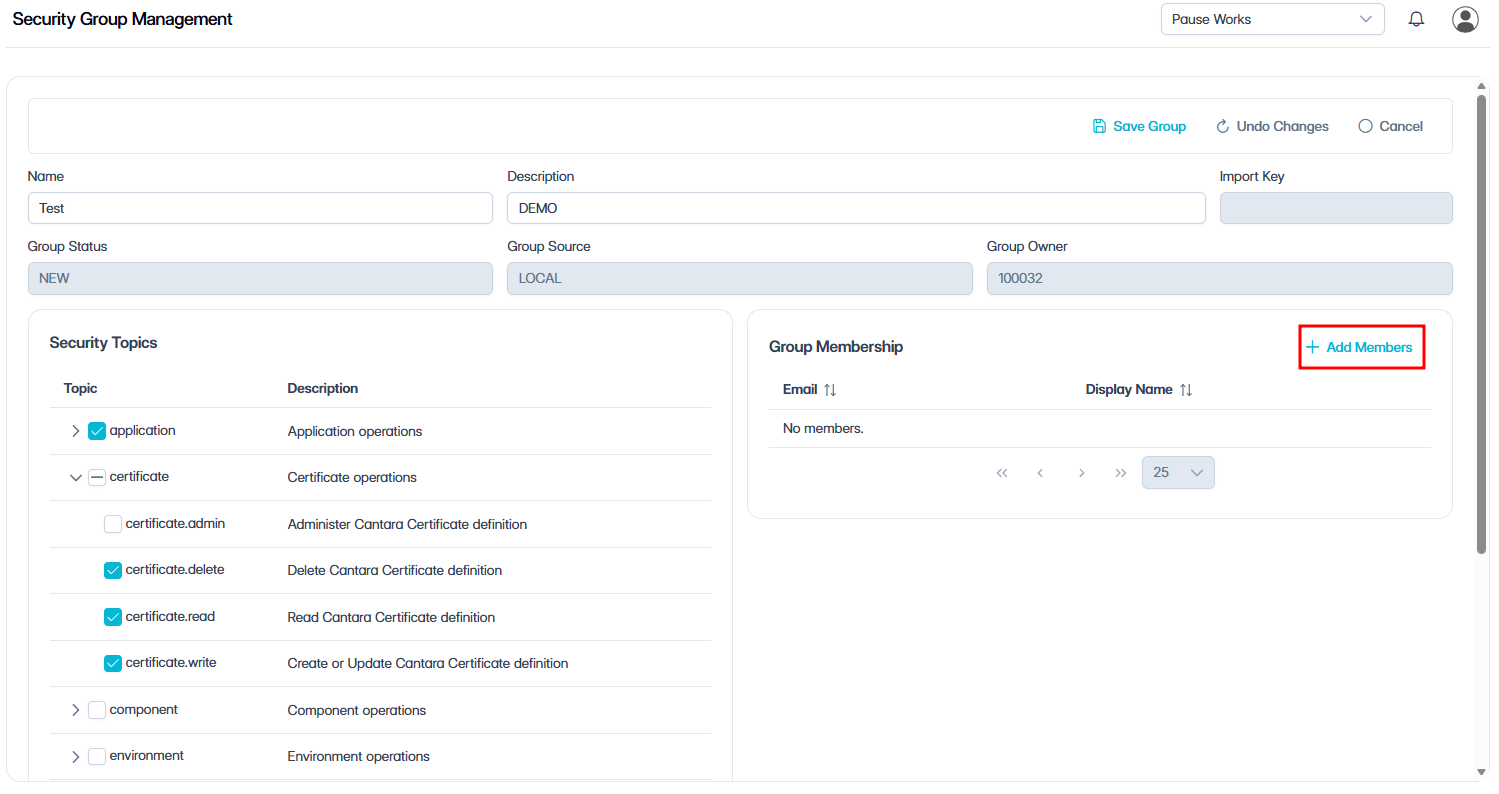Collapse the certificate topic row
The height and width of the screenshot is (794, 1499).
pyautogui.click(x=75, y=478)
